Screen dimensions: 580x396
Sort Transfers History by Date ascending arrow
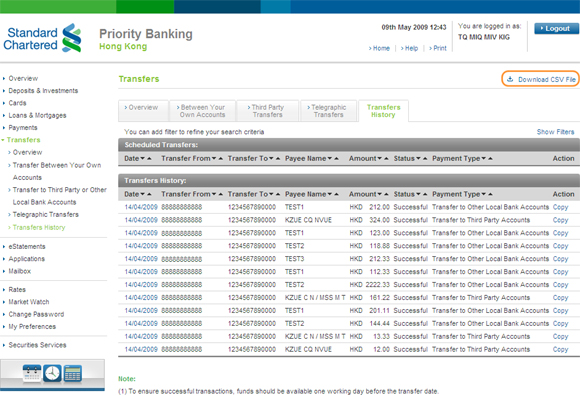click(x=149, y=194)
